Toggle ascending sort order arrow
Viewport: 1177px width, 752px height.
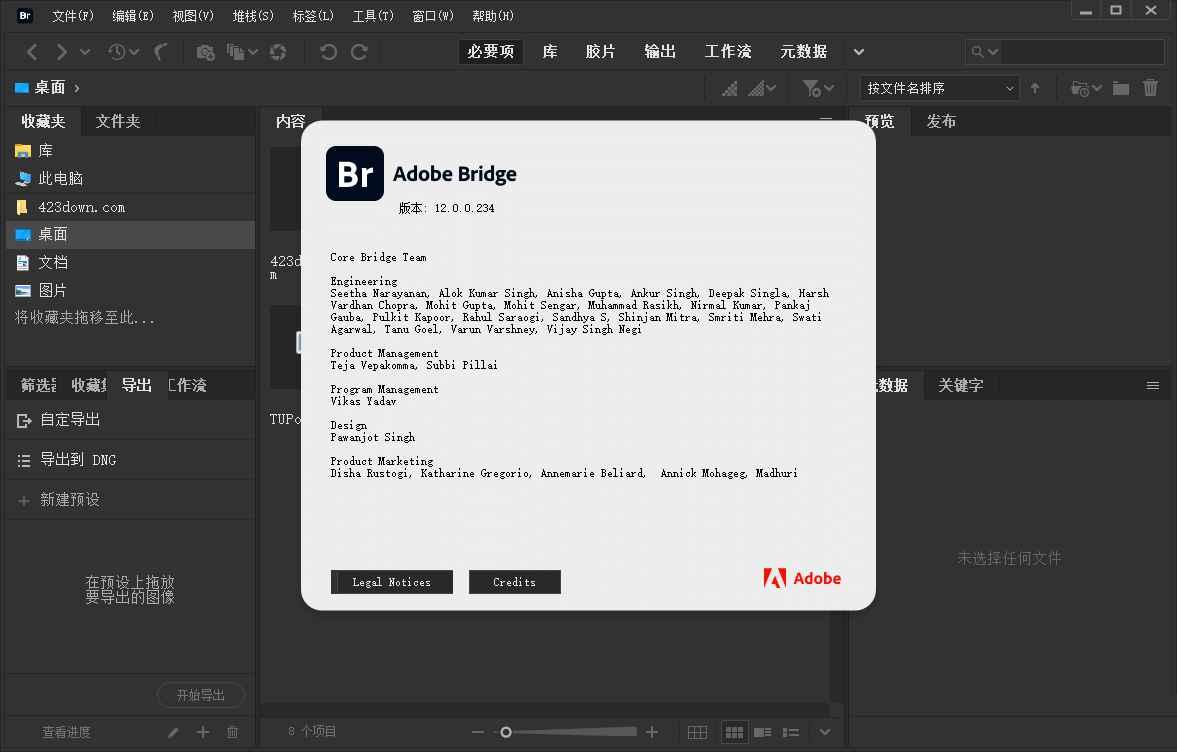point(1035,87)
